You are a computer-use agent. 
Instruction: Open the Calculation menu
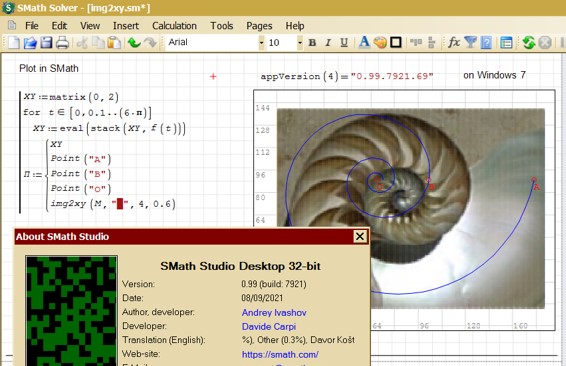(174, 26)
